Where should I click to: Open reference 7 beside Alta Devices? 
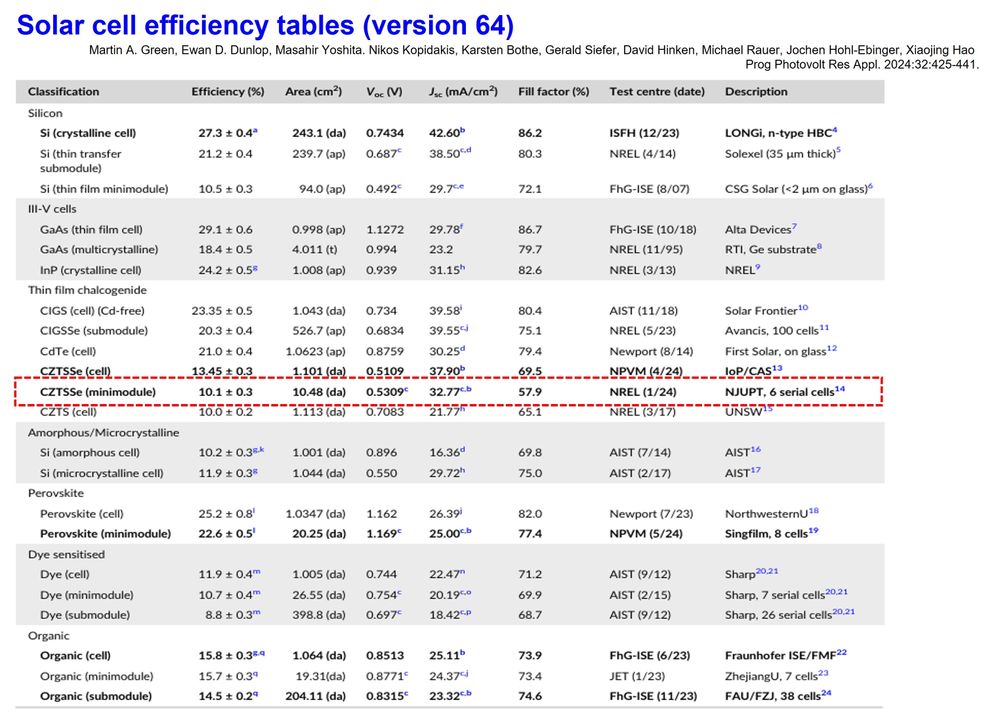(794, 227)
